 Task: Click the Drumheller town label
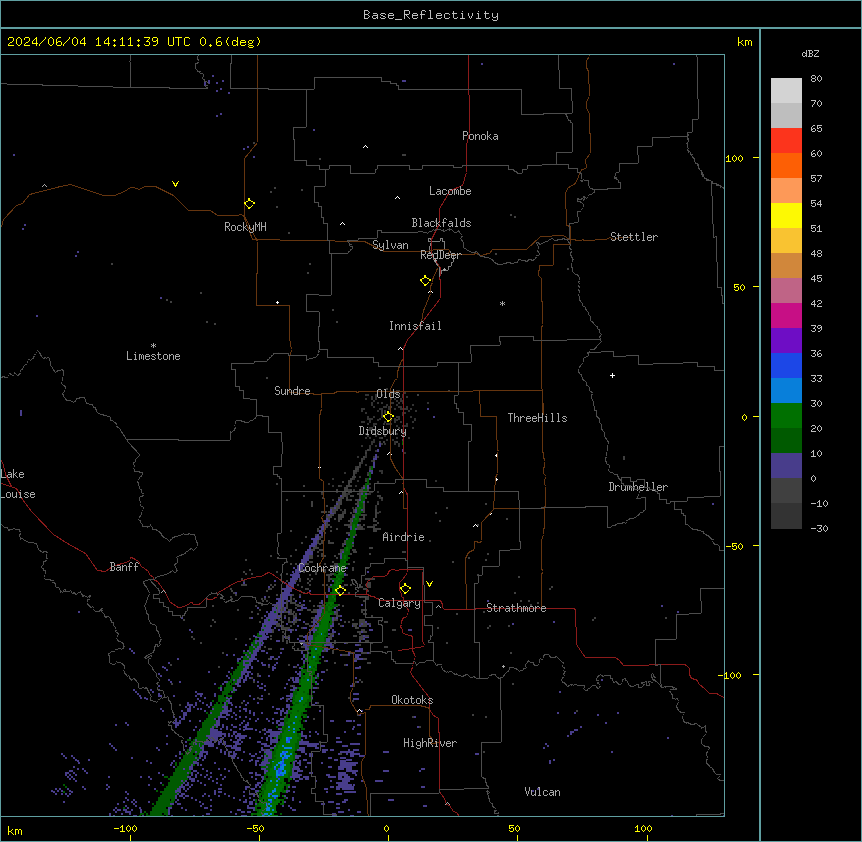click(x=638, y=487)
